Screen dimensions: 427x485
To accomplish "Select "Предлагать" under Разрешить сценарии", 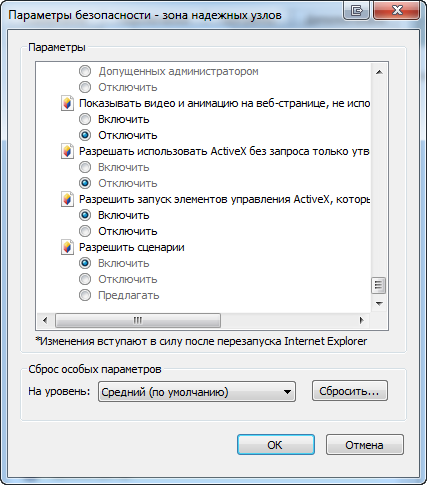I will pos(85,295).
